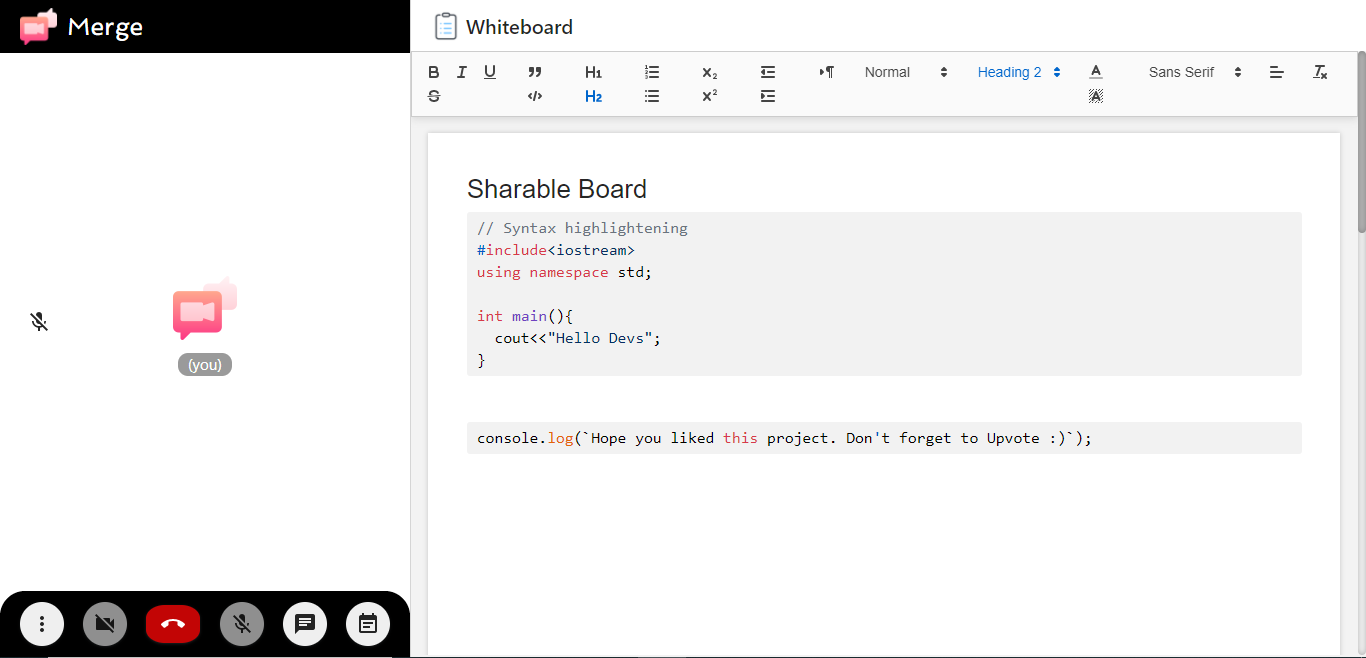Apply superscript formatting
This screenshot has height=658, width=1366.
[x=709, y=96]
